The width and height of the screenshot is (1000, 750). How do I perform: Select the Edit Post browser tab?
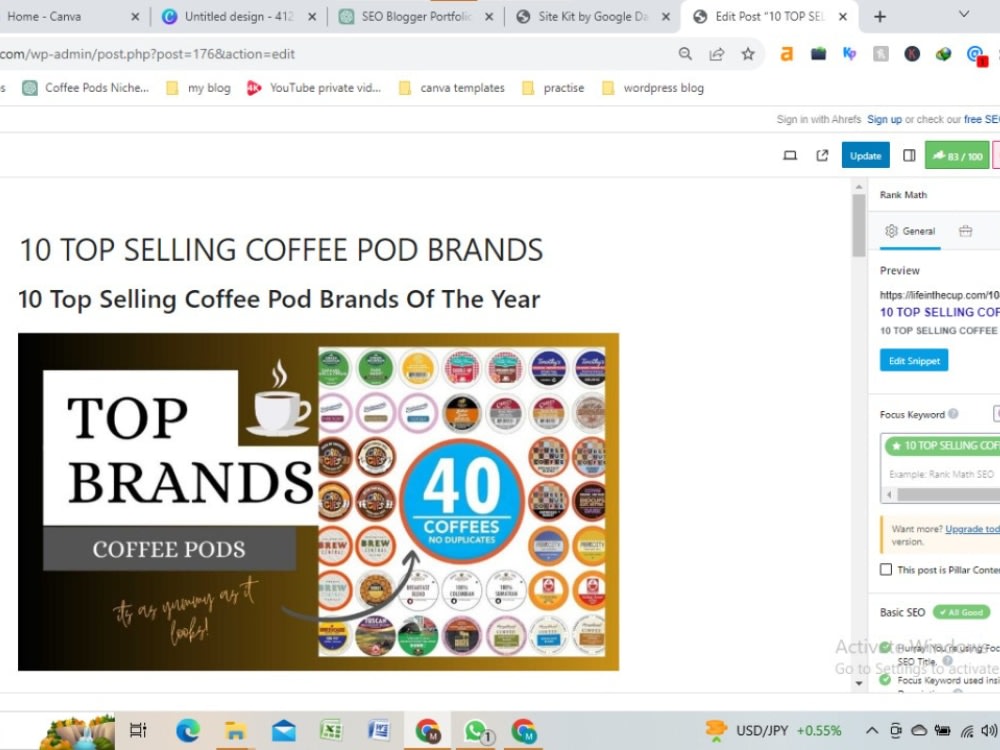click(768, 17)
